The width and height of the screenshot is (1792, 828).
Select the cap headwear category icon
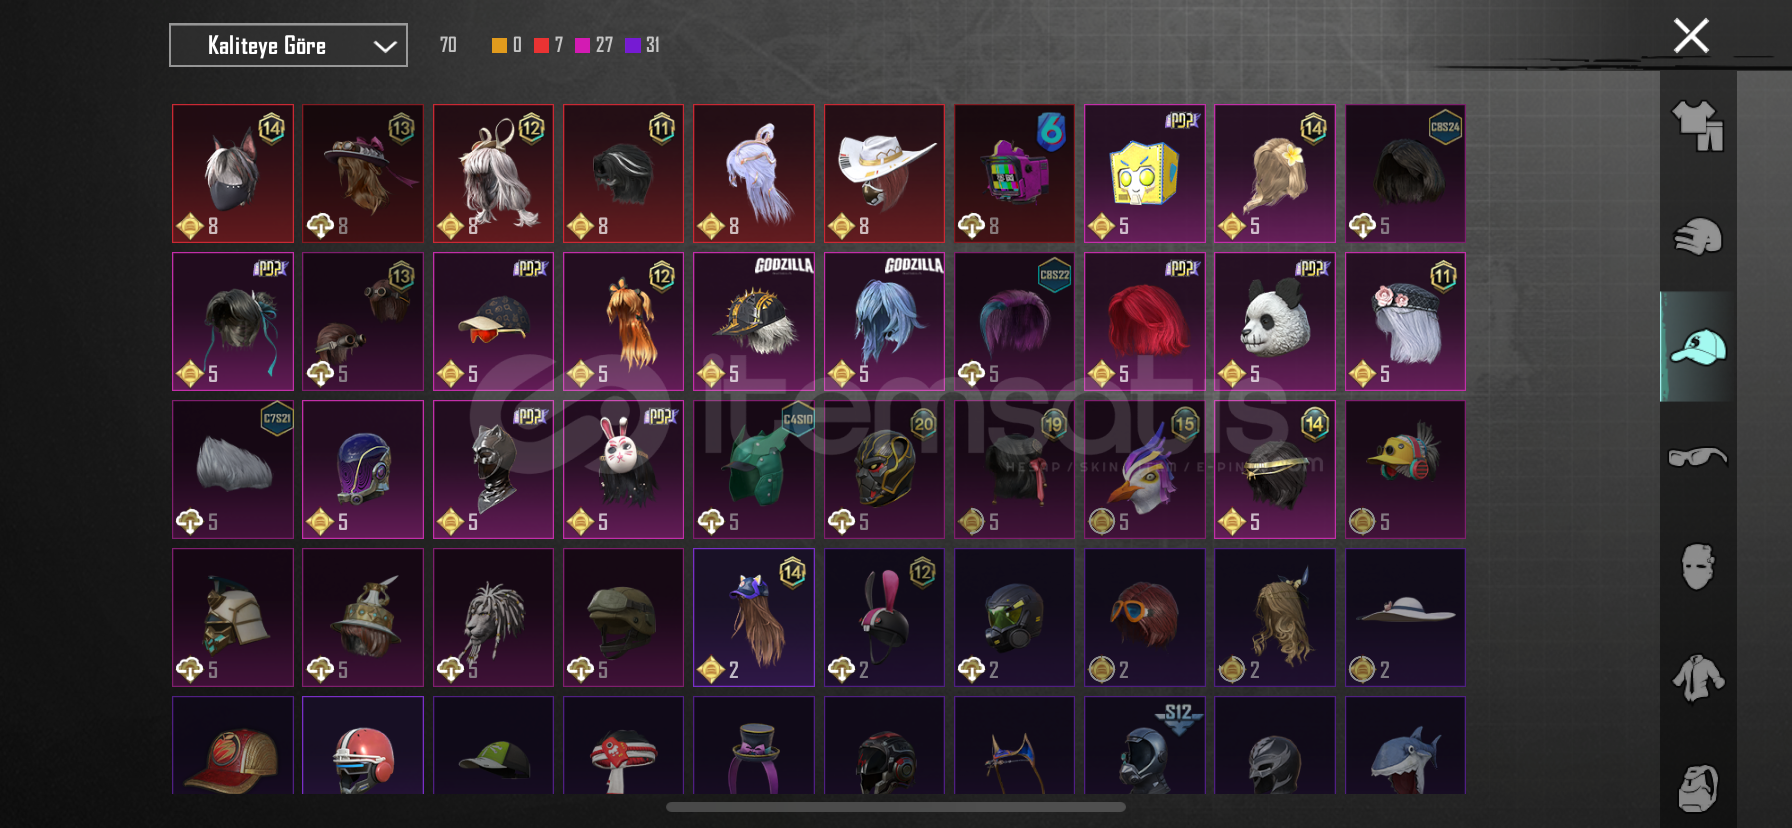click(1697, 347)
